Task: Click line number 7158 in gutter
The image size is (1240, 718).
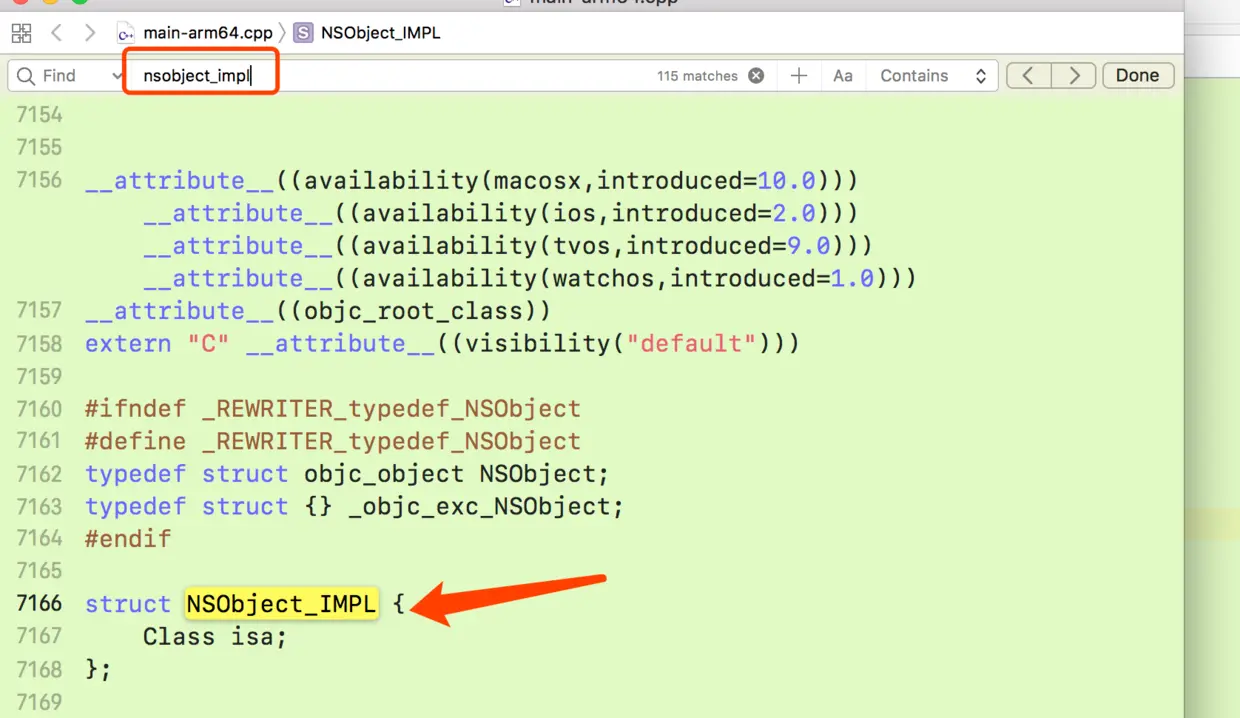Action: pyautogui.click(x=40, y=344)
